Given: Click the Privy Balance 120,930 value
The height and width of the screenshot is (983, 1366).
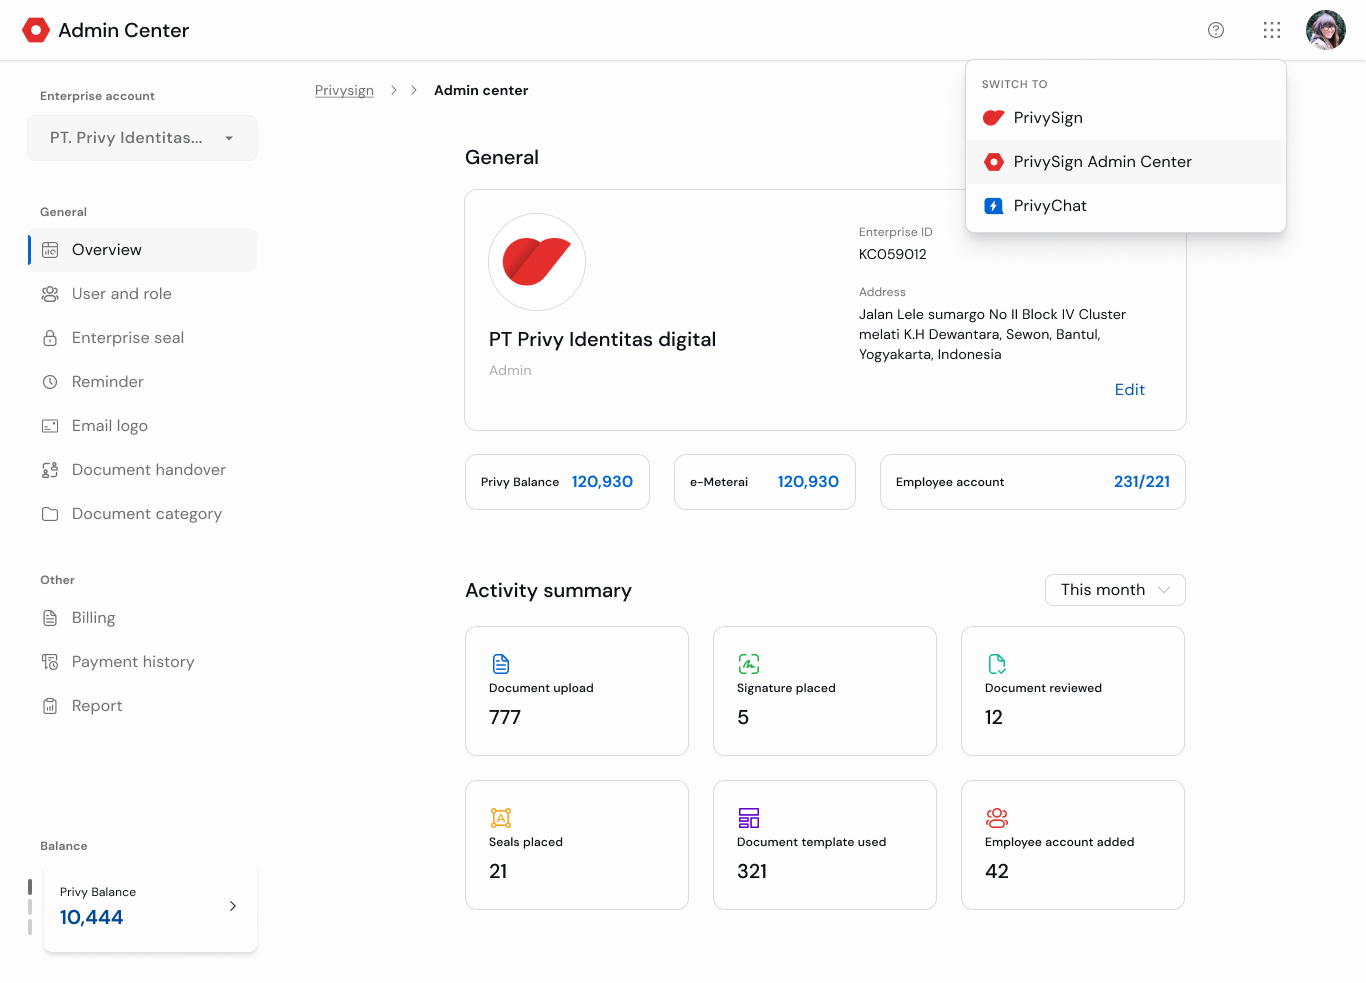Looking at the screenshot, I should tap(602, 482).
